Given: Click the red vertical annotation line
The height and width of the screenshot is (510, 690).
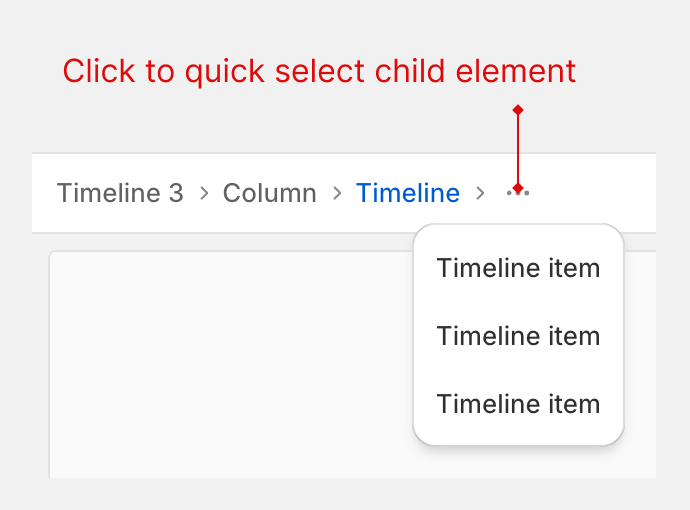Looking at the screenshot, I should (x=517, y=148).
